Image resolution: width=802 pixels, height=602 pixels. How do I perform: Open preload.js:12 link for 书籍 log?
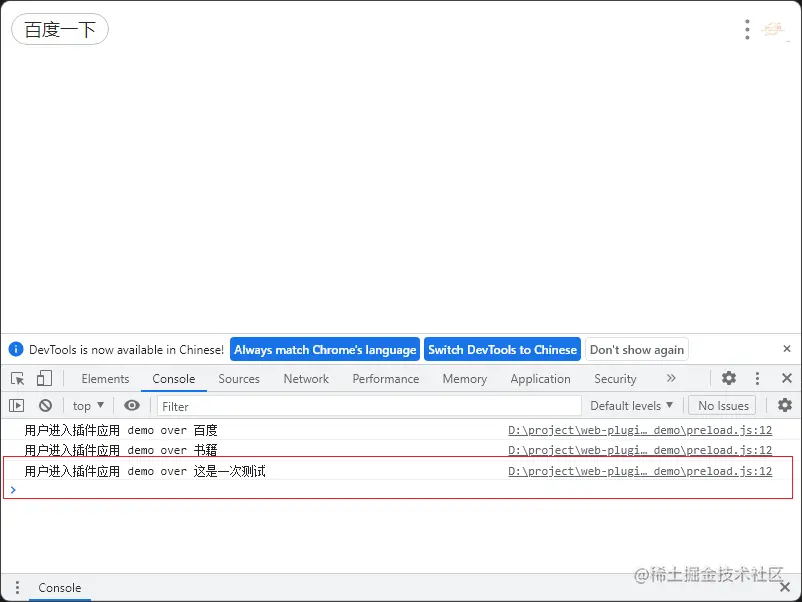(x=640, y=450)
